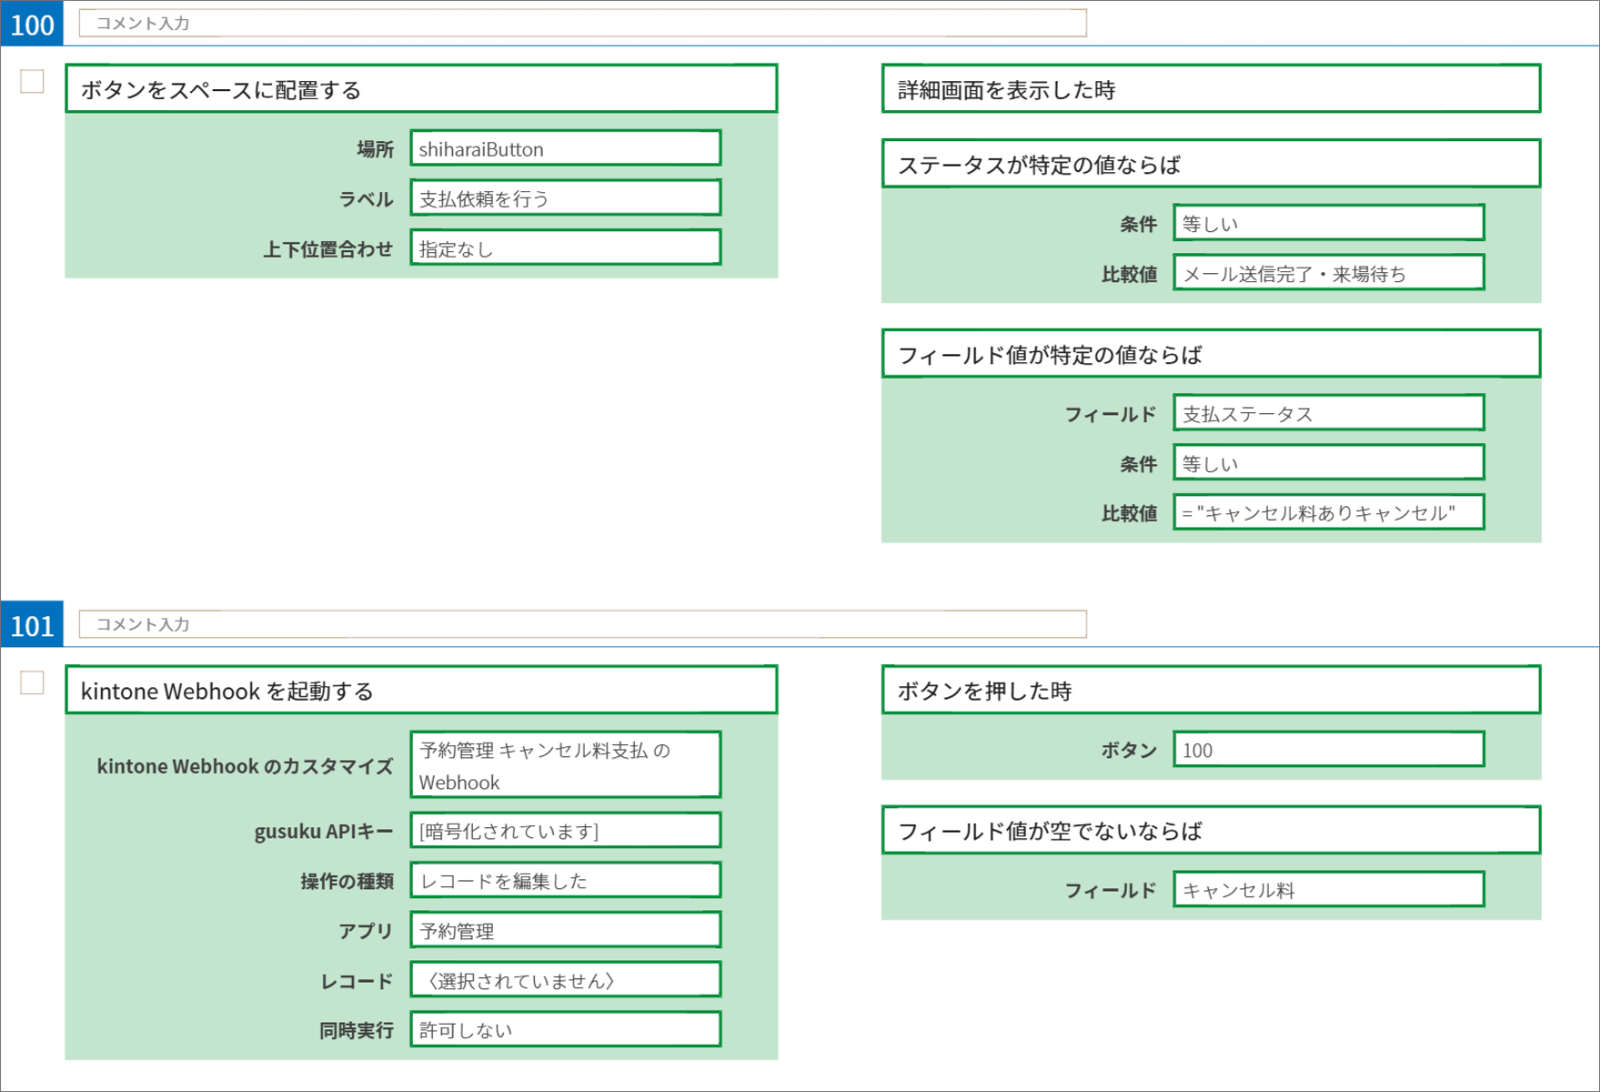The image size is (1600, 1092).
Task: Open the 上下位置合わせ value 指定なし
Action: (x=565, y=248)
